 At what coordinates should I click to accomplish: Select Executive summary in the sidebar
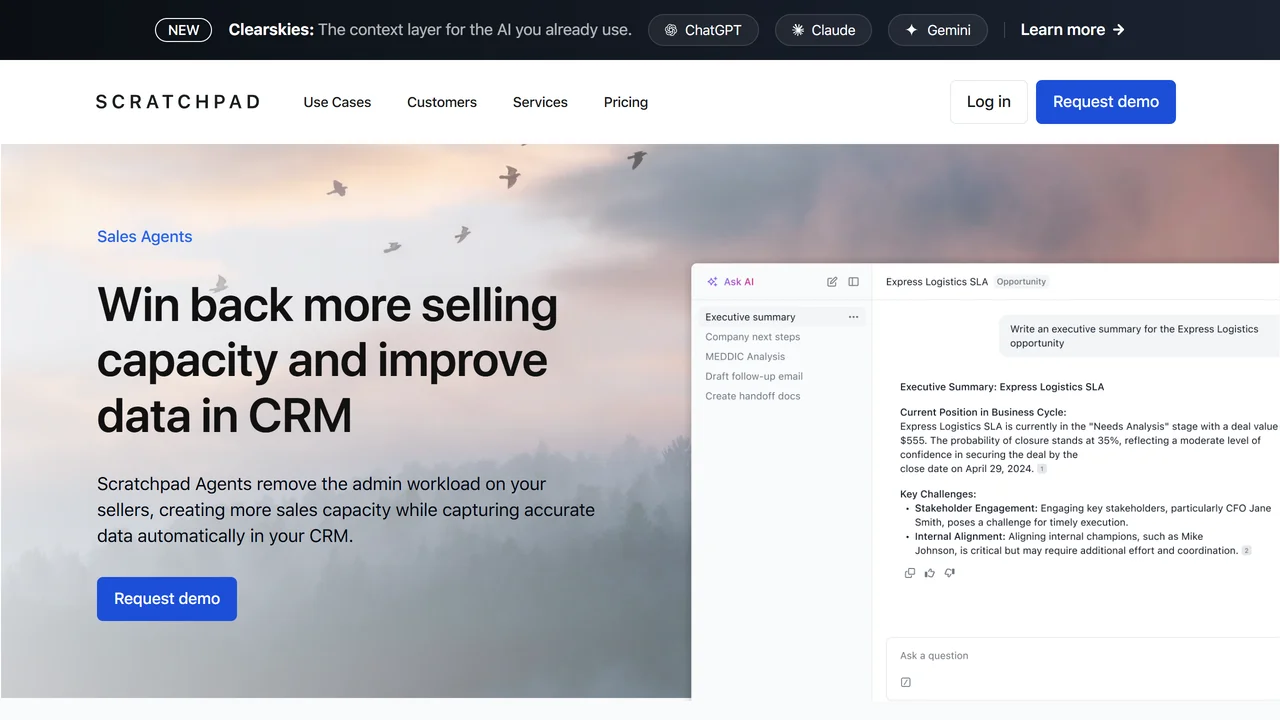[x=783, y=317]
